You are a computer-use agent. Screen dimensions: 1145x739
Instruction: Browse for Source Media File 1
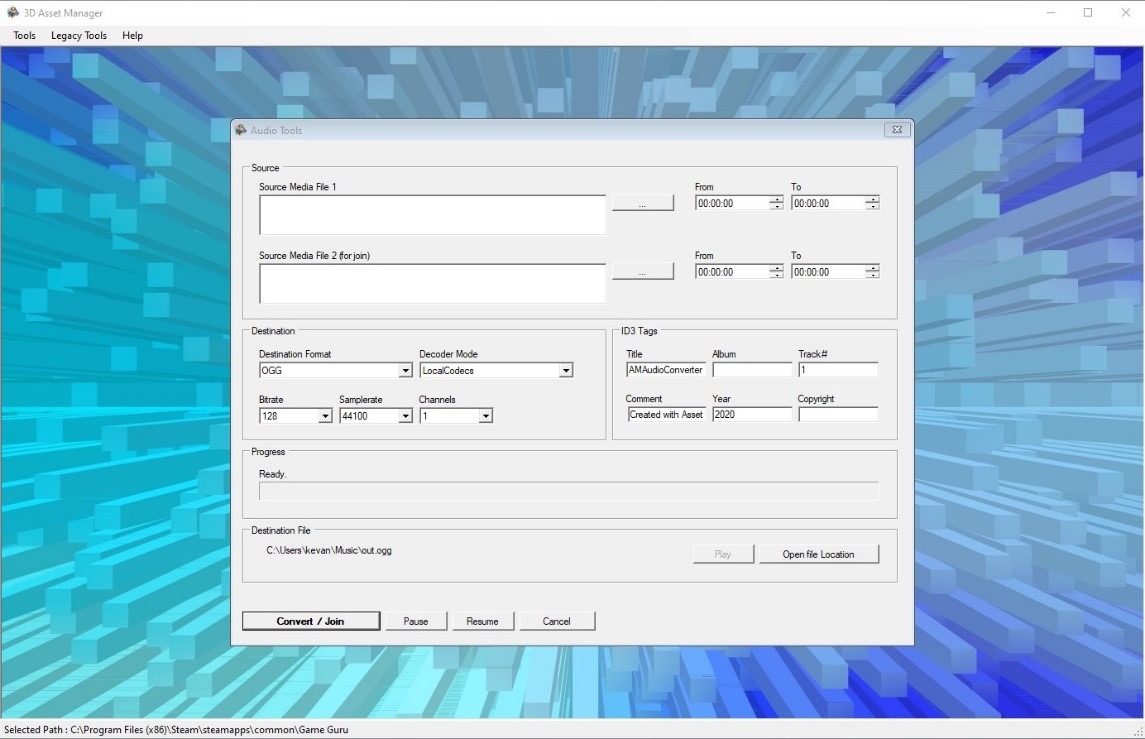[x=642, y=203]
